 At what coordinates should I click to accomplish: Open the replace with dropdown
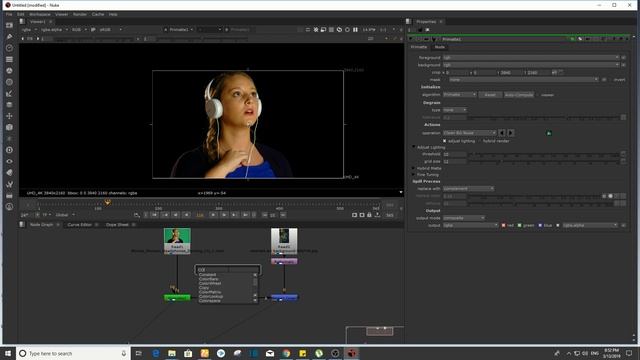pyautogui.click(x=468, y=189)
